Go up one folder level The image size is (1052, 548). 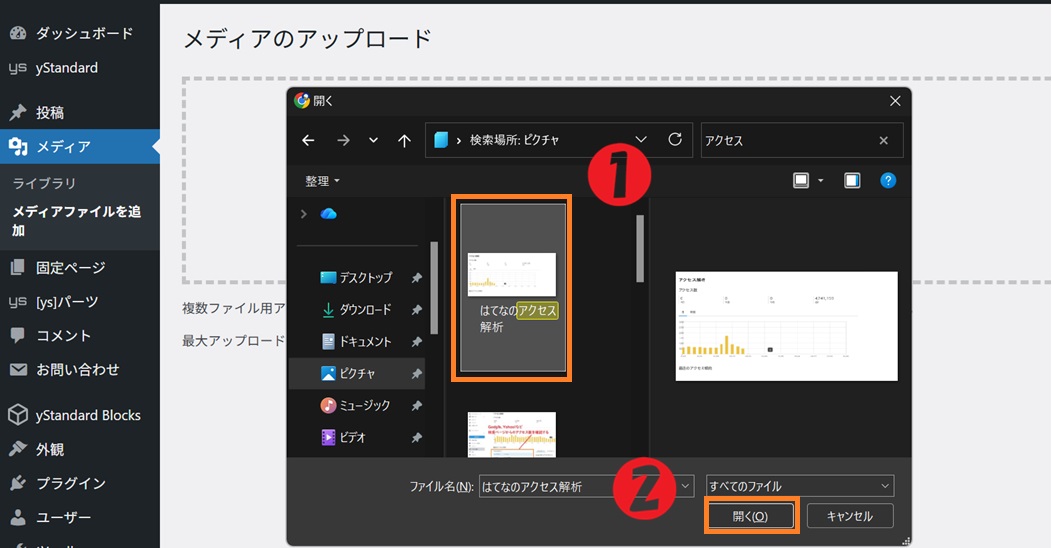[x=404, y=140]
